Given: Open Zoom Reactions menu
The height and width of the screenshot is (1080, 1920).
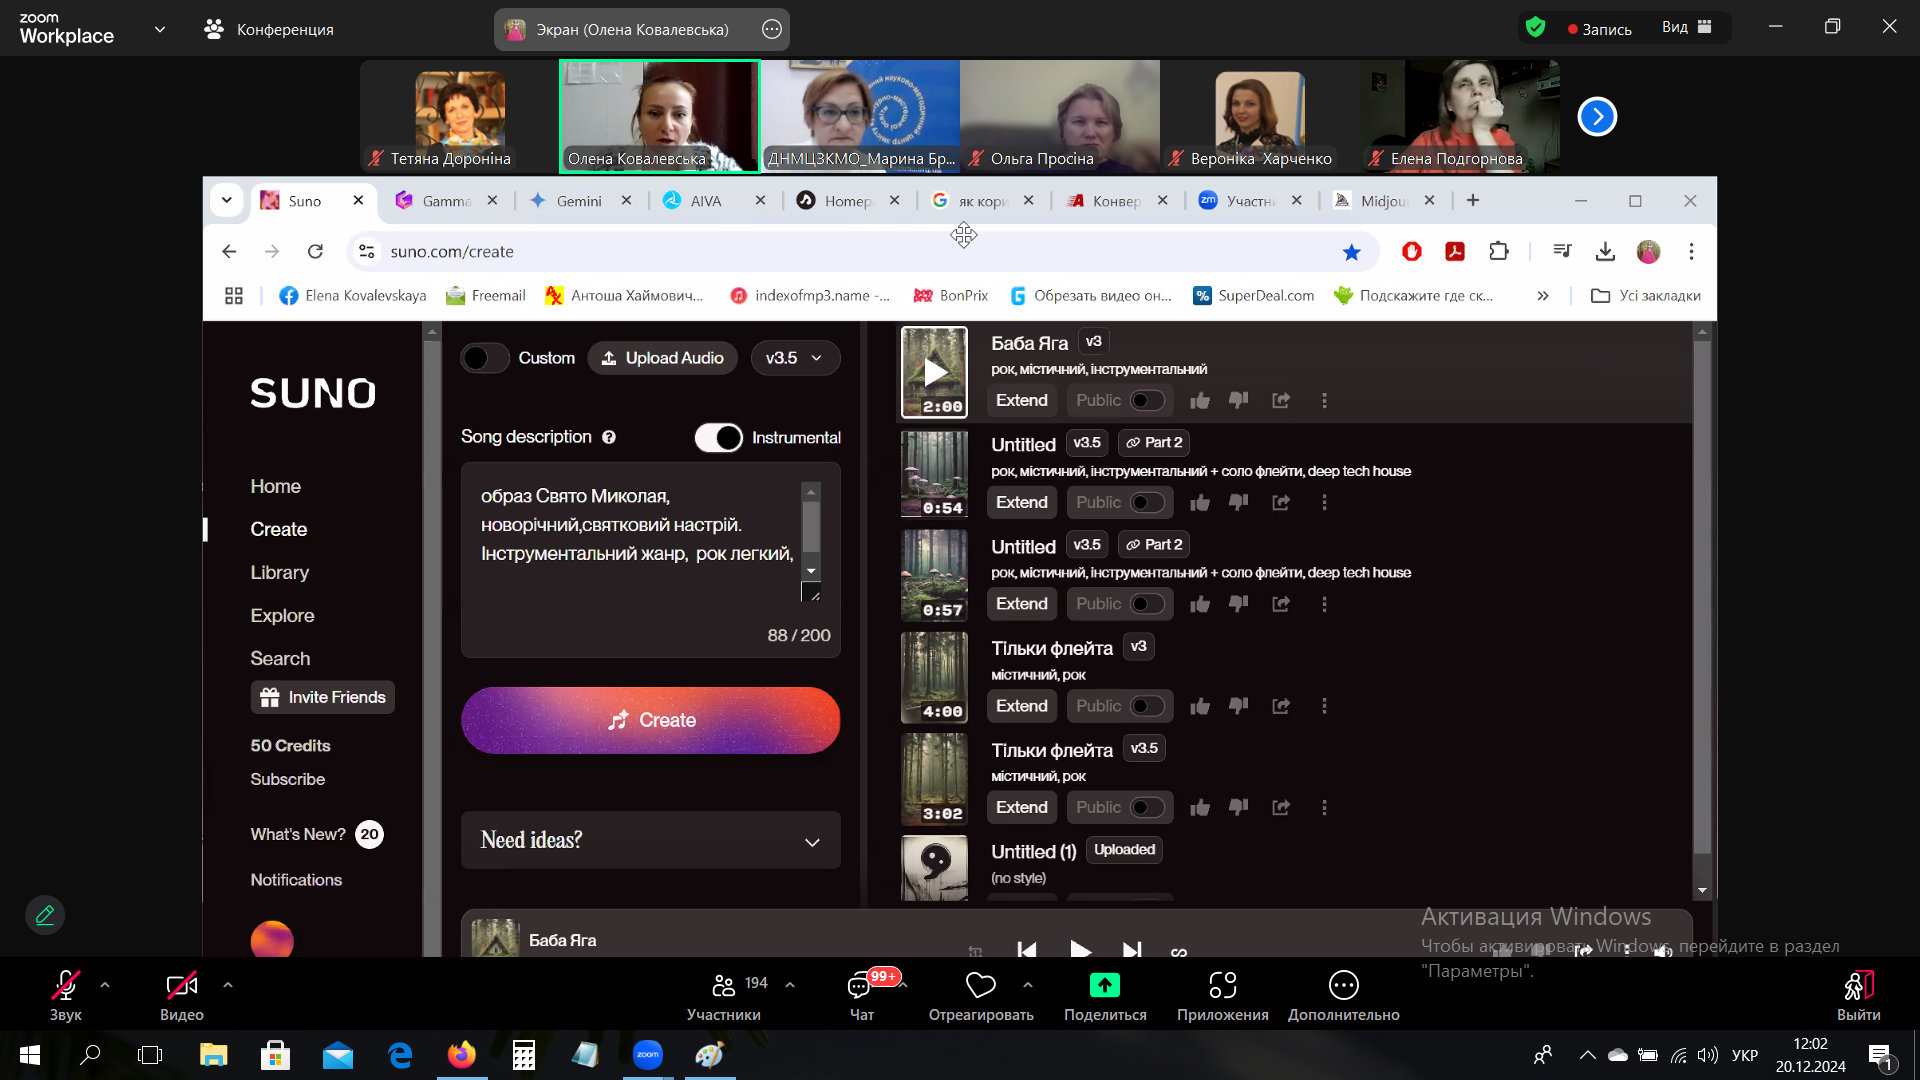Looking at the screenshot, I should click(x=980, y=995).
